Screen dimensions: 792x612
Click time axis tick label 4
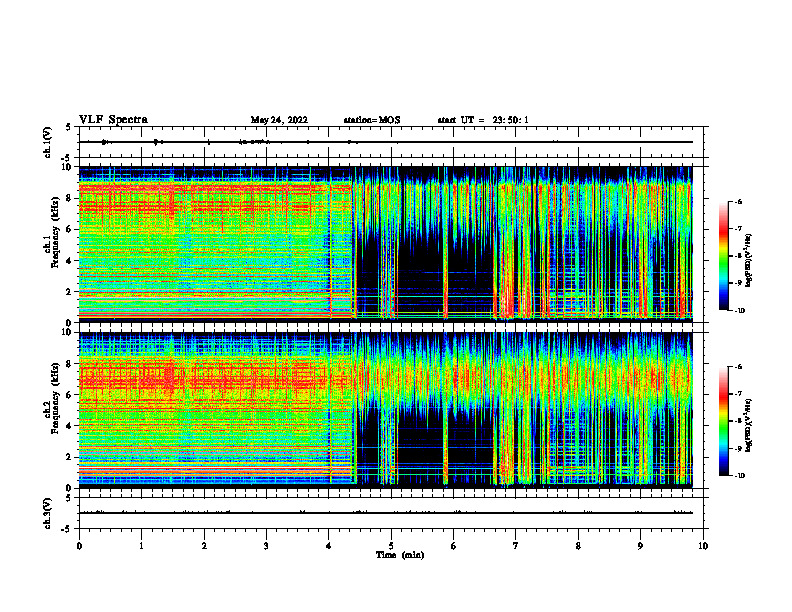[x=329, y=546]
